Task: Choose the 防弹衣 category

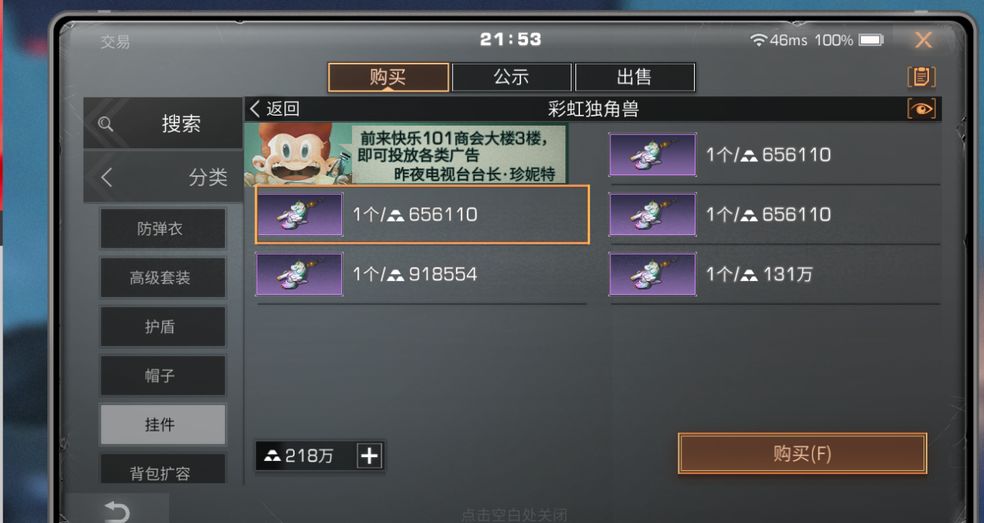Action: coord(163,229)
